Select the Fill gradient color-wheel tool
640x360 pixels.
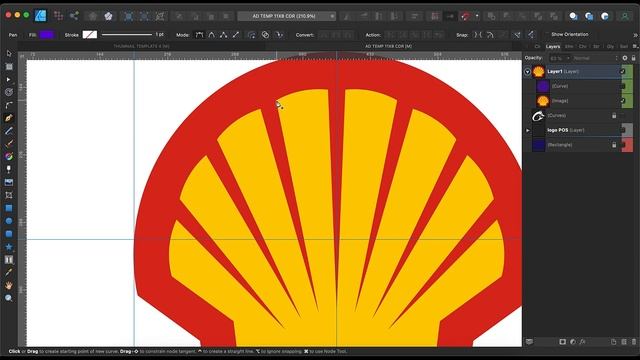click(9, 156)
